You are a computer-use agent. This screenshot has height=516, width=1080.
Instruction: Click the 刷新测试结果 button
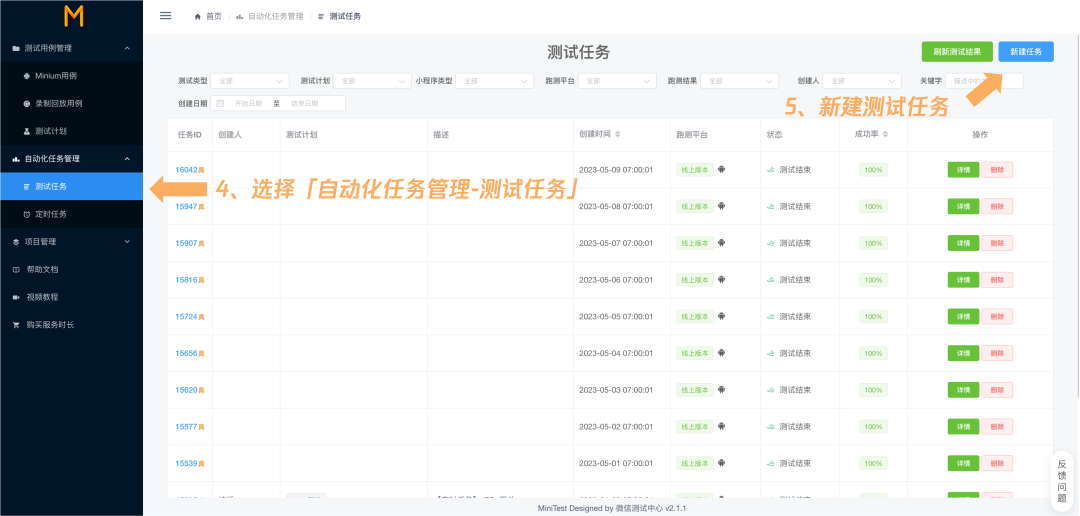[957, 52]
